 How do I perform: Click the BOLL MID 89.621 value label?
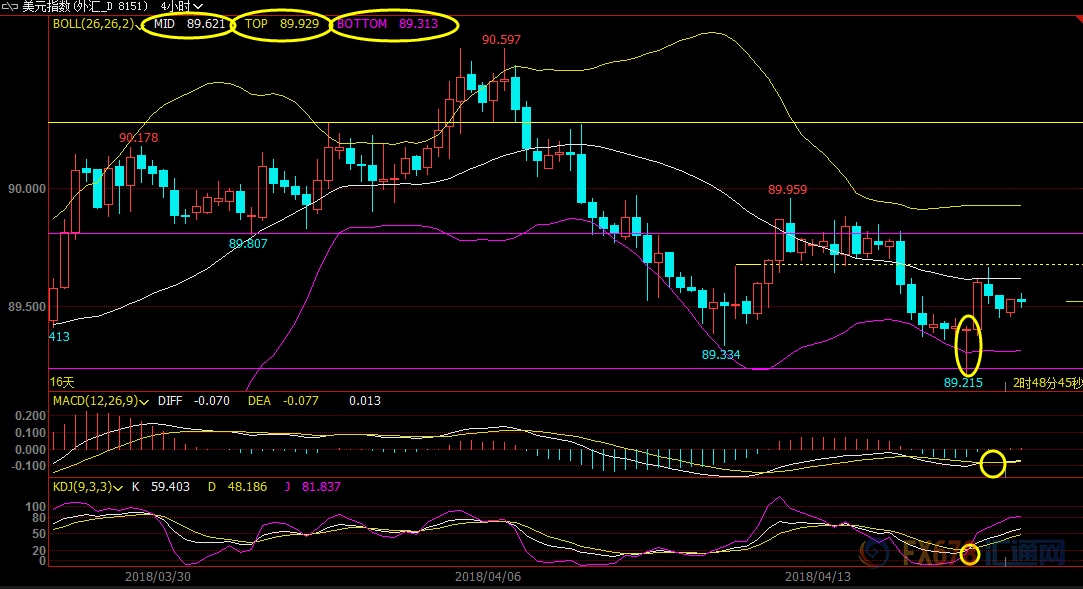[x=189, y=24]
